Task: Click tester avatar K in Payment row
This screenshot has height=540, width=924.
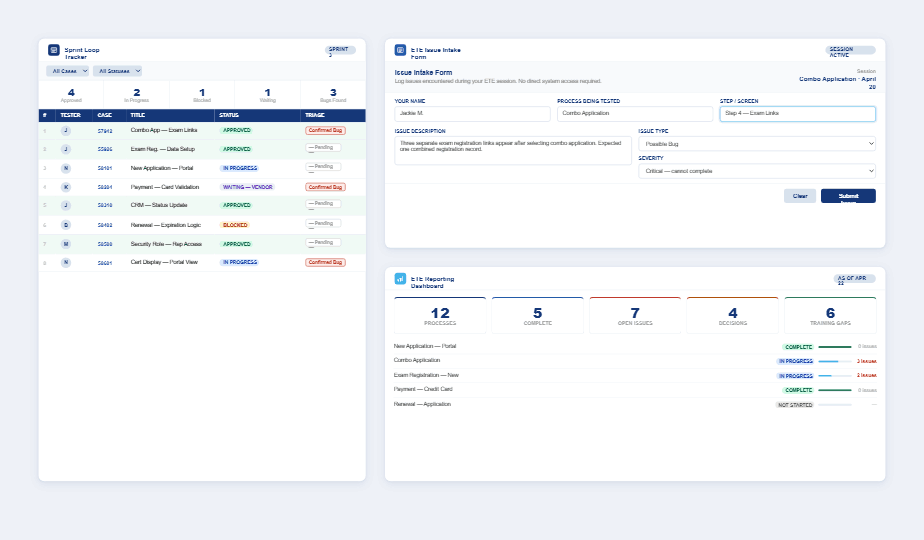Action: pyautogui.click(x=66, y=187)
